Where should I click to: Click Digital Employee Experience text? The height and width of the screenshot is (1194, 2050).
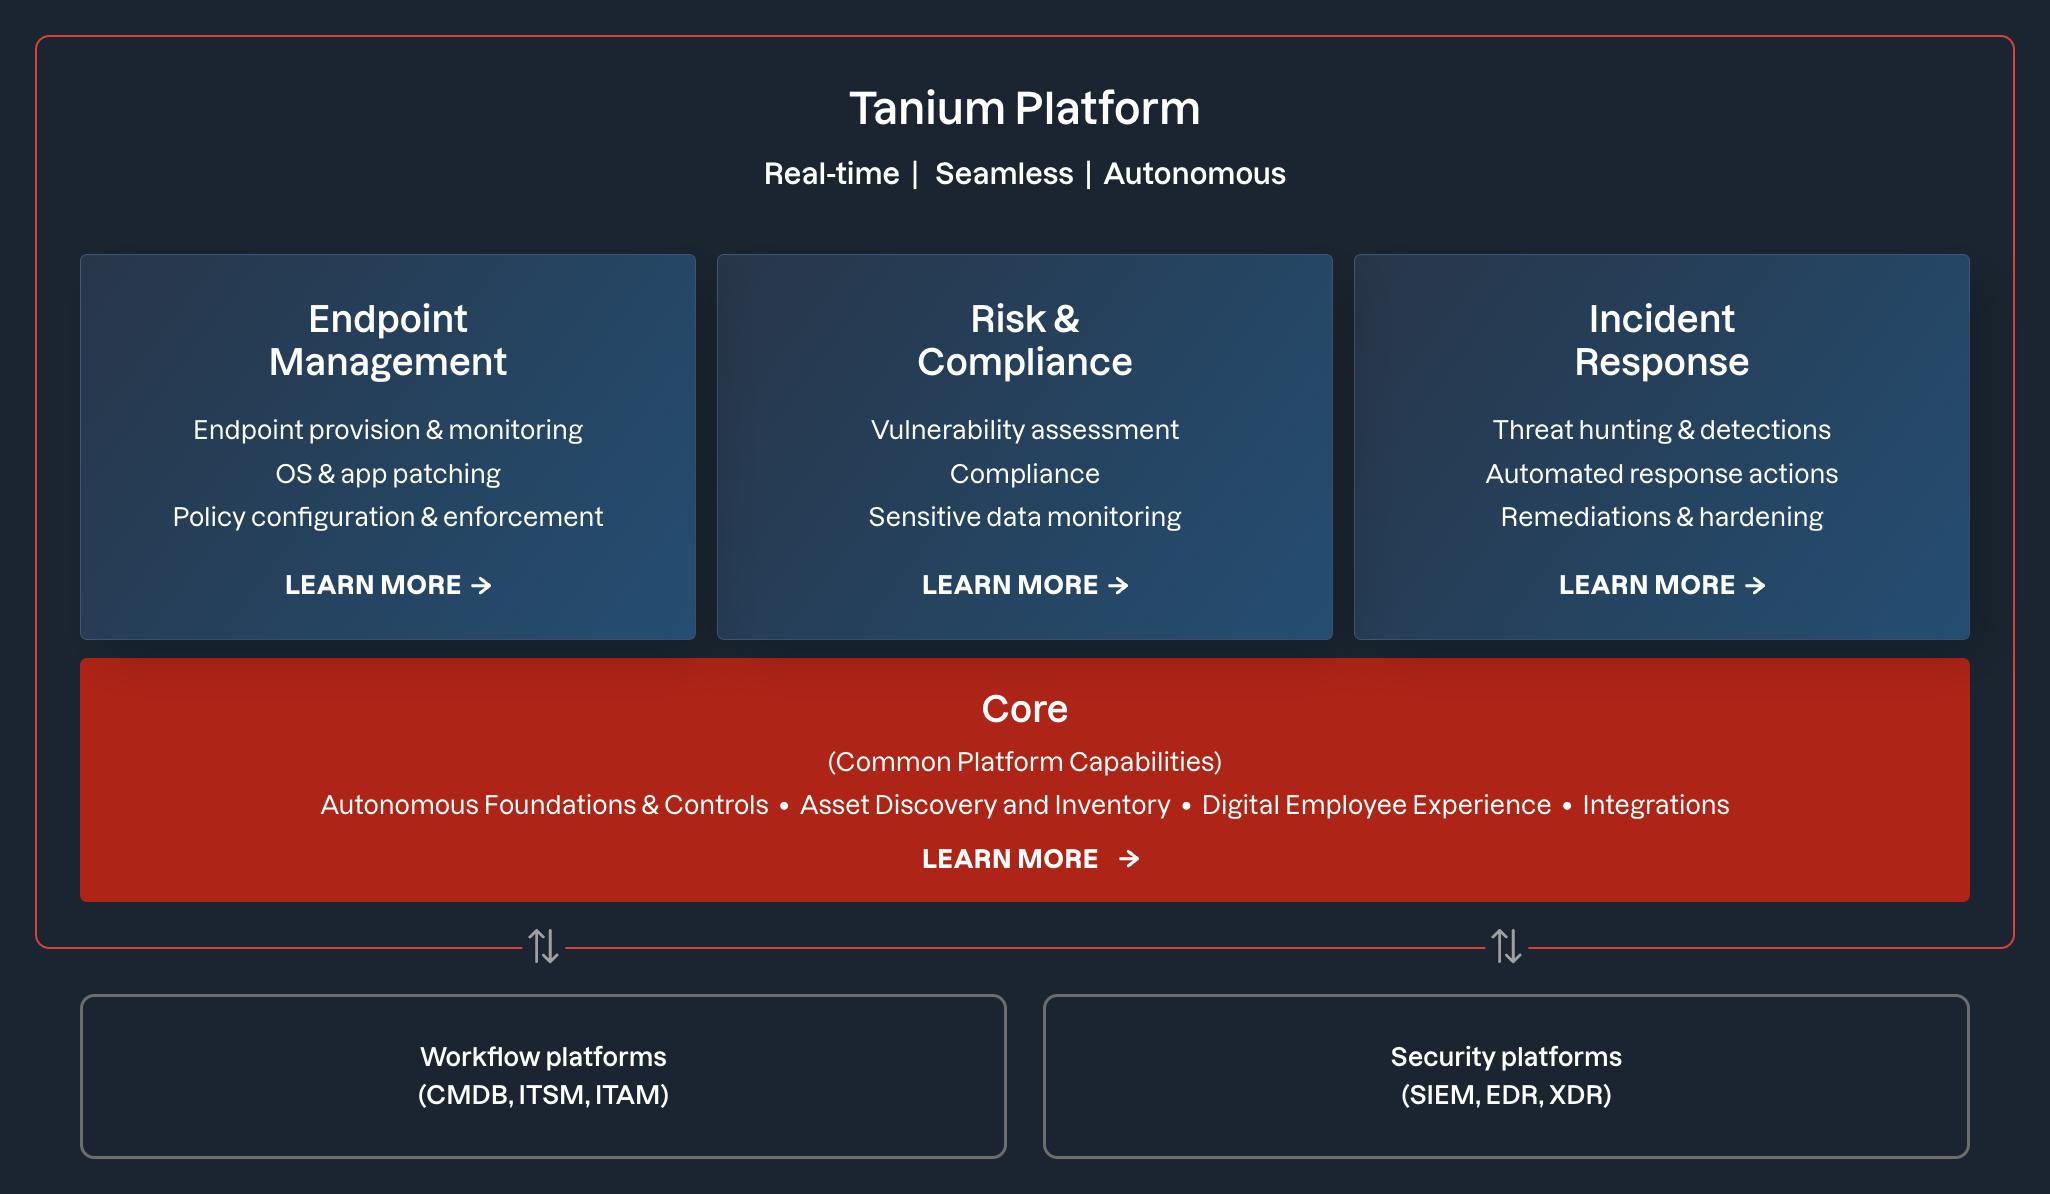1376,805
